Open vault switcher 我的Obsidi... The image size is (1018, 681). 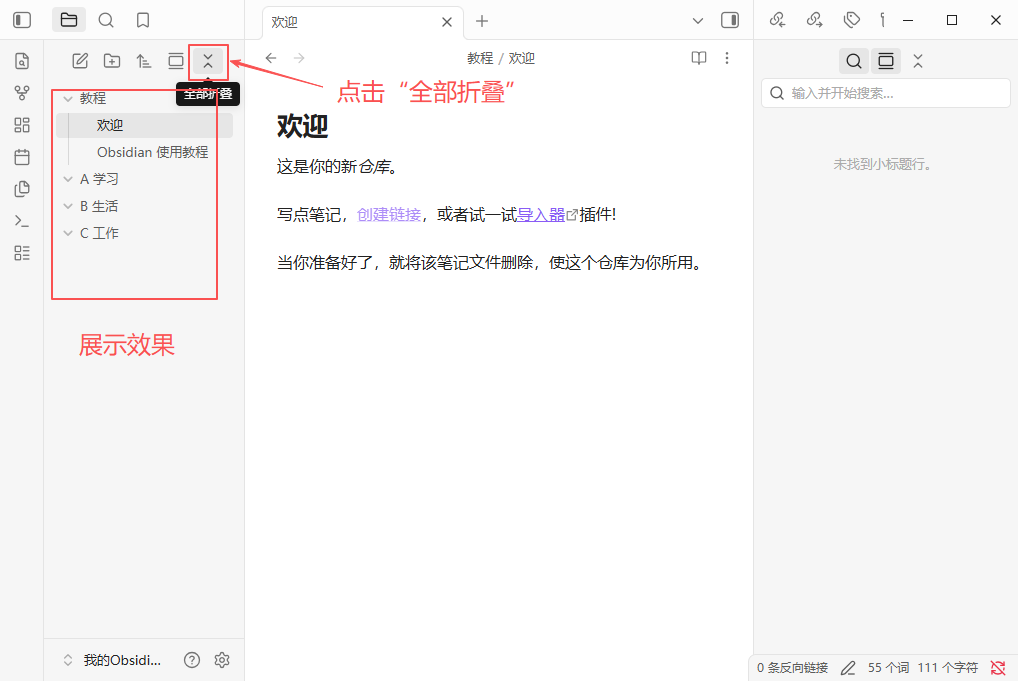tap(112, 660)
